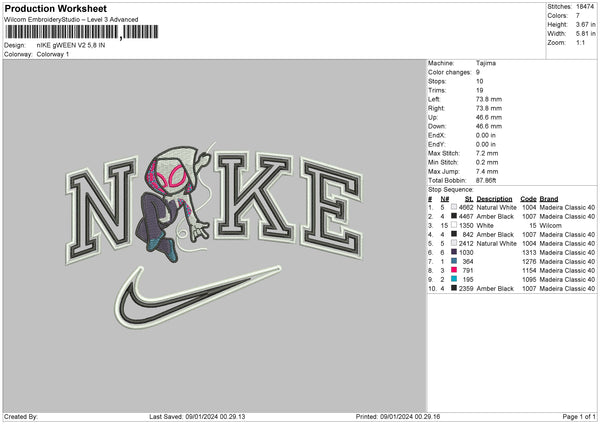This screenshot has width=600, height=424.
Task: Click the Trims value 19
Action: point(479,90)
